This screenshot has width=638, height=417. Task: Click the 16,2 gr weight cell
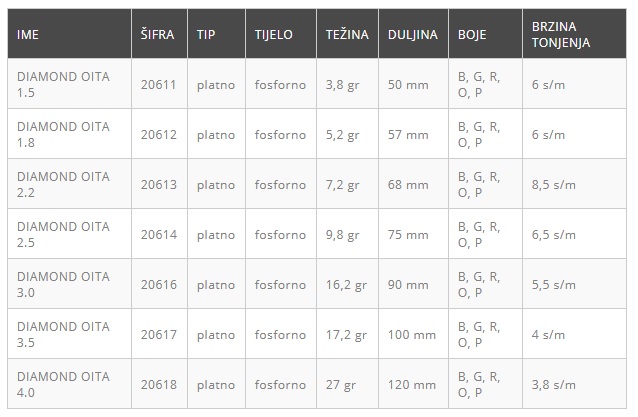pyautogui.click(x=346, y=284)
